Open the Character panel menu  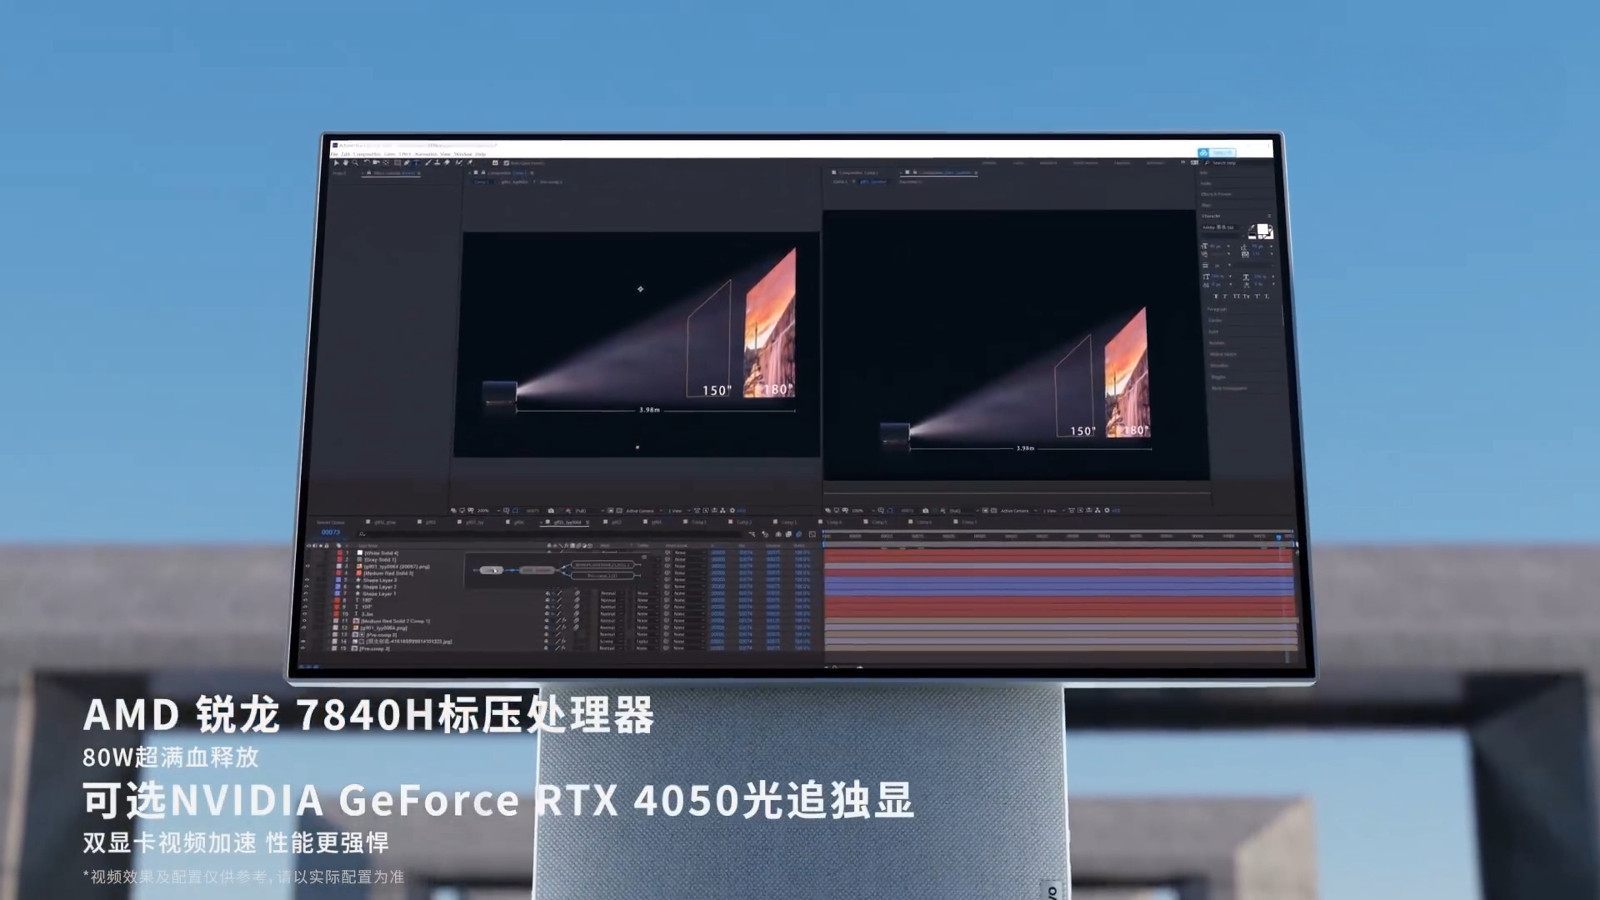point(1269,216)
